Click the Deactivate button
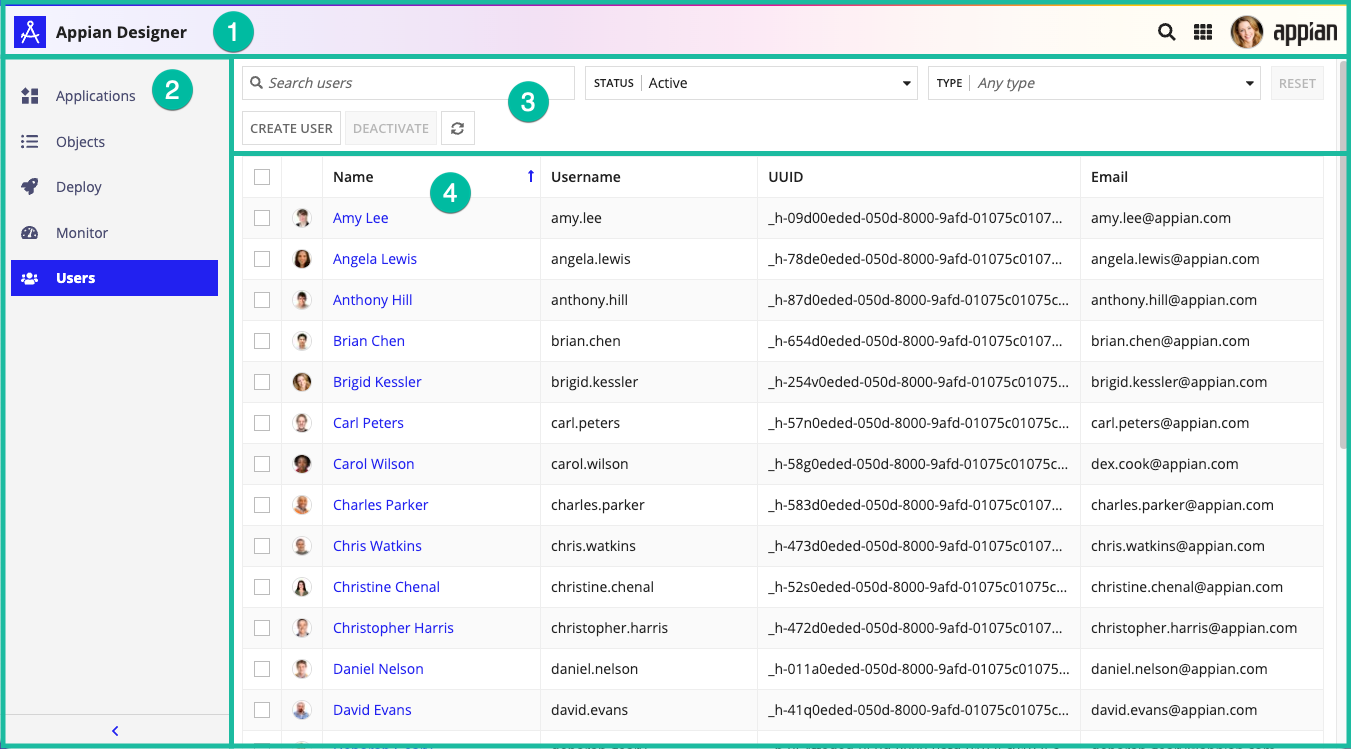Image resolution: width=1351 pixels, height=749 pixels. (x=391, y=128)
